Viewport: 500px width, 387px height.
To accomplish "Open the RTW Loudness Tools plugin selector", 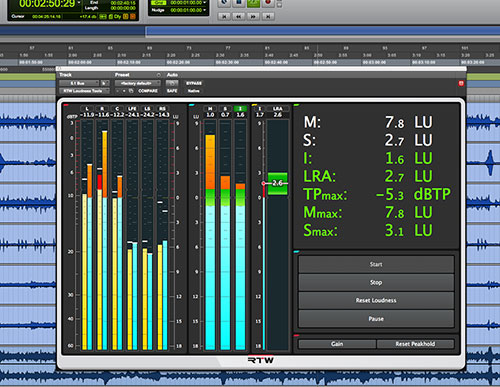I will point(84,91).
